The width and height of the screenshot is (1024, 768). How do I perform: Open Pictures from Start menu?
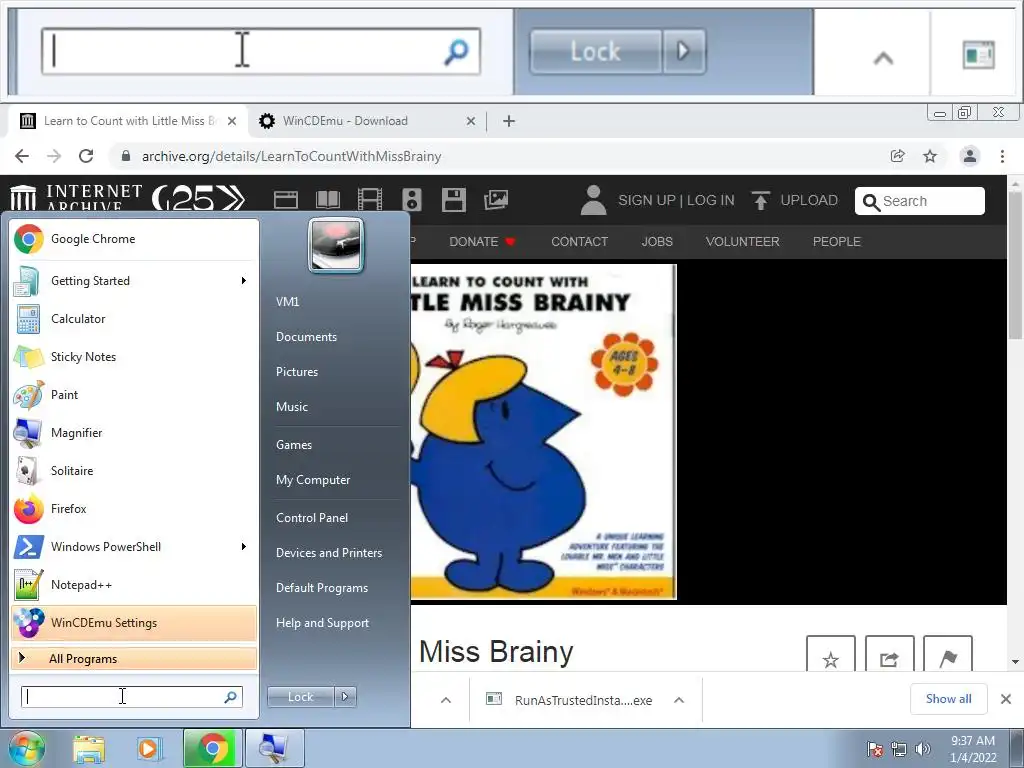(296, 372)
